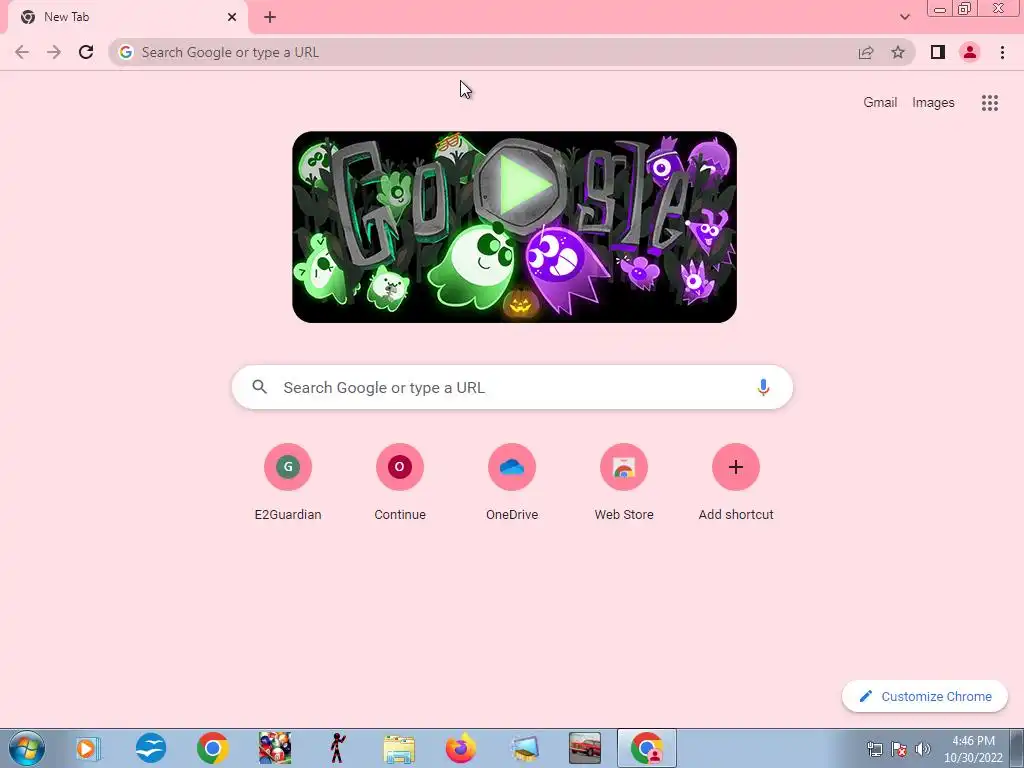
Task: Open Windows Explorer folder in taskbar
Action: click(399, 749)
